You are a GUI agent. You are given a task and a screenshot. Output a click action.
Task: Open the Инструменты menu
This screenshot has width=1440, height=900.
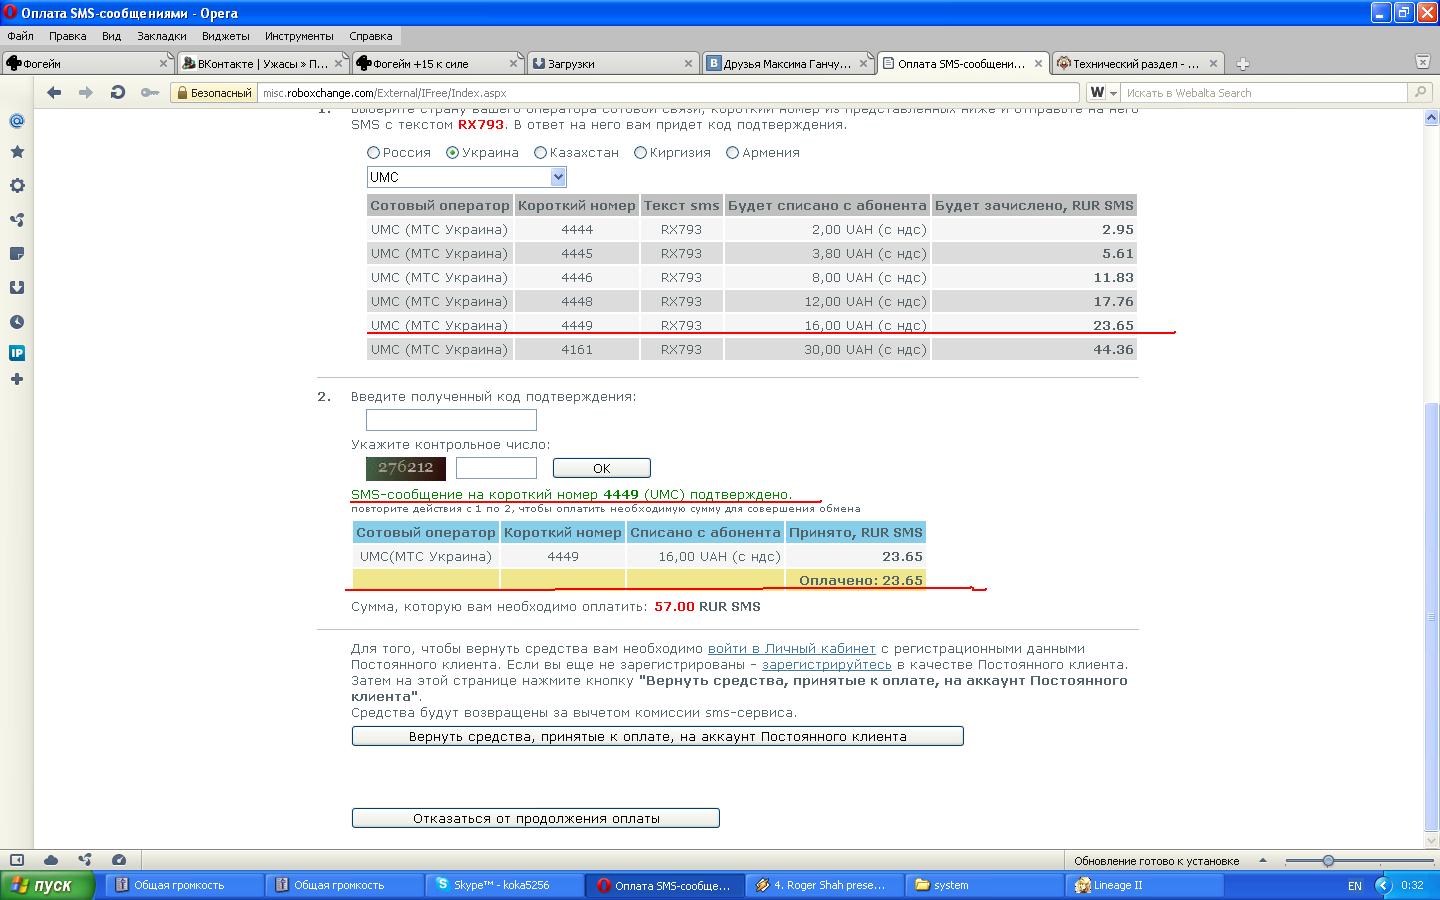(x=299, y=36)
